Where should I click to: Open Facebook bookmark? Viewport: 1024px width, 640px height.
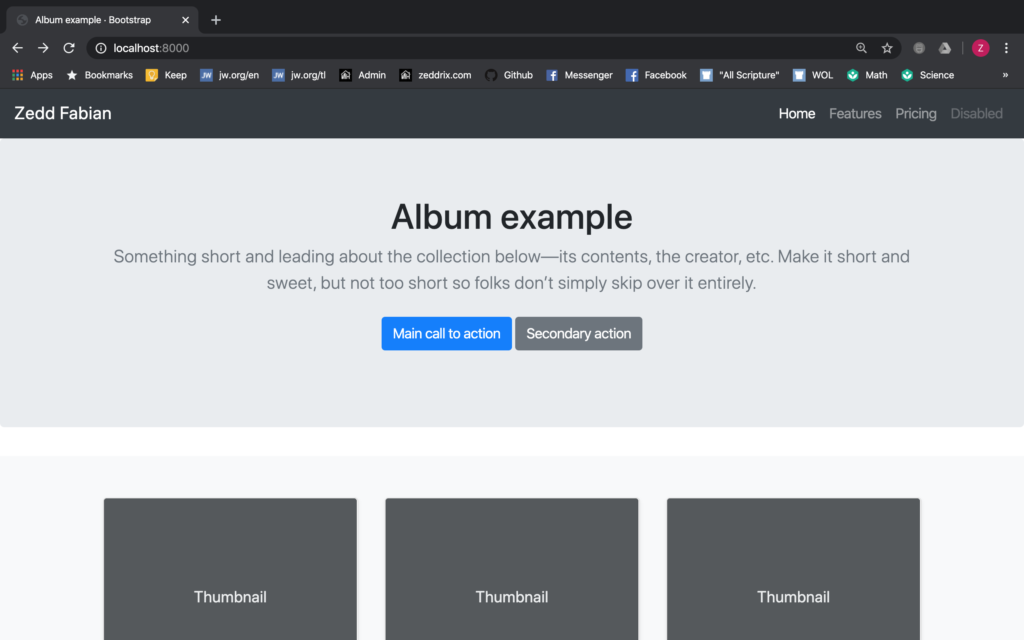[x=656, y=75]
